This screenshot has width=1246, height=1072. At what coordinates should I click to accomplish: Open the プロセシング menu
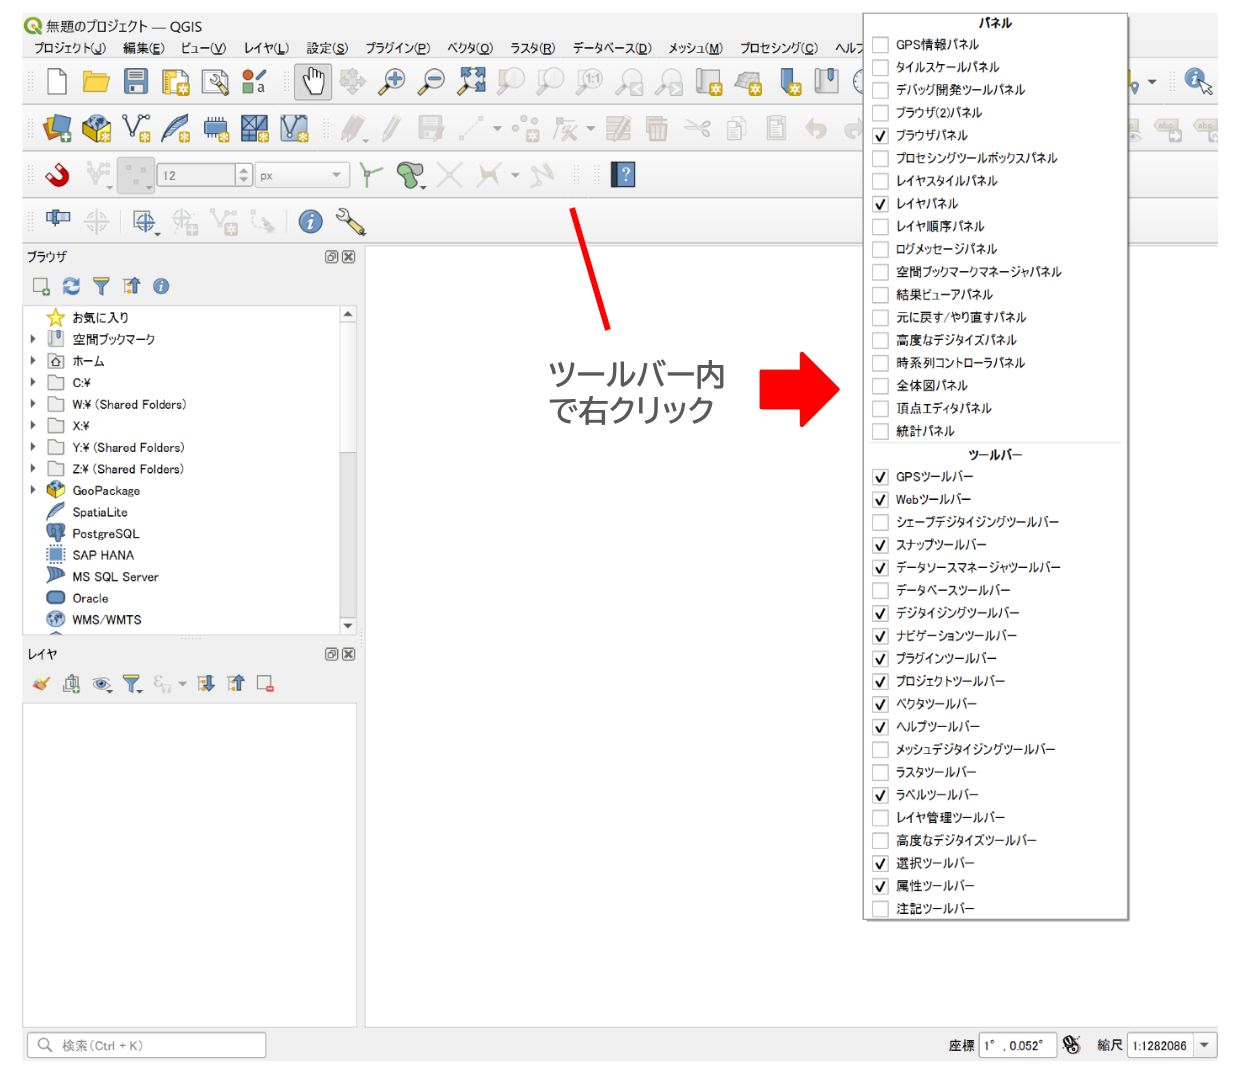(778, 48)
